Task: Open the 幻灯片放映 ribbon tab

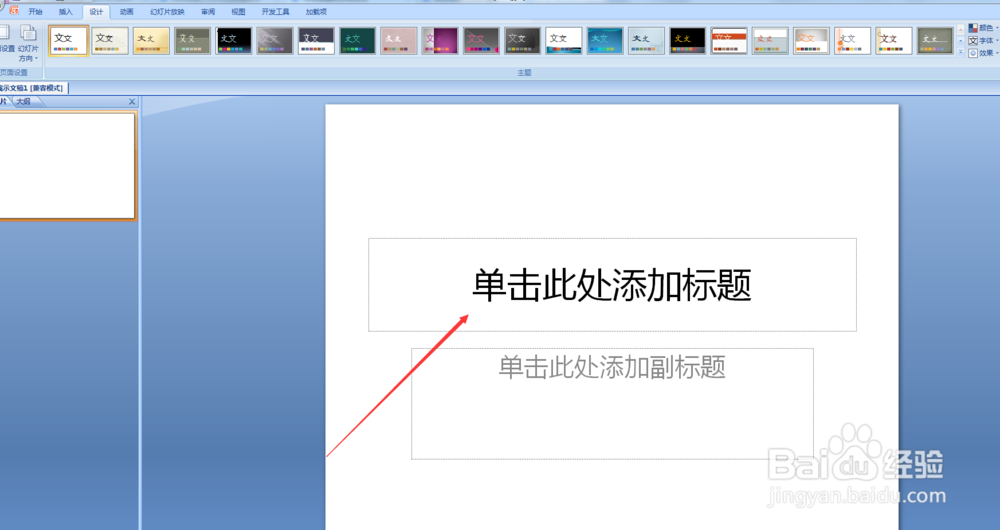Action: [167, 12]
